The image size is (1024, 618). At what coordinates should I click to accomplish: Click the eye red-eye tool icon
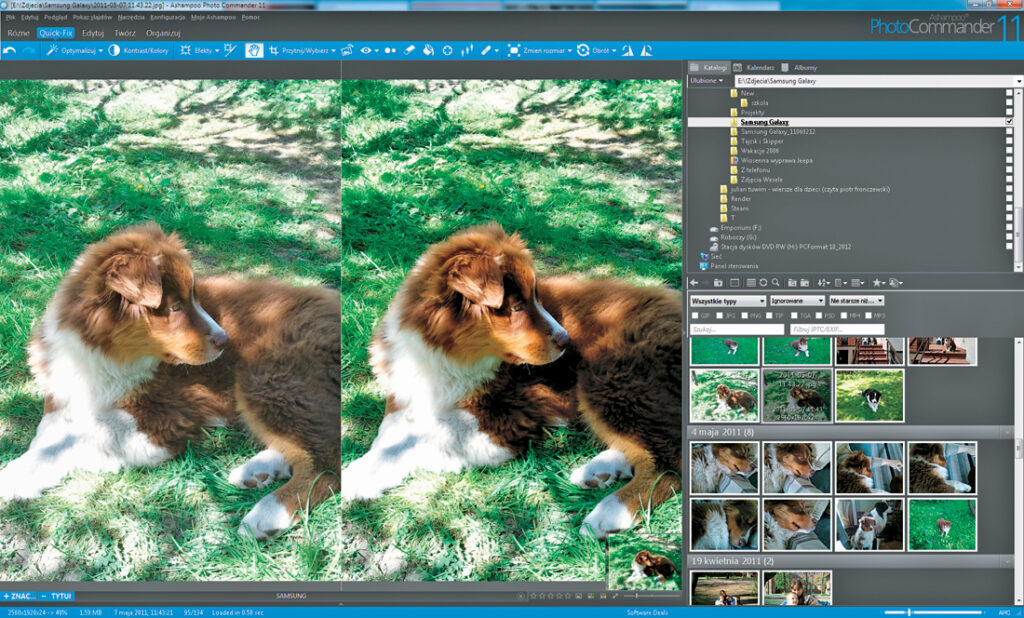(366, 50)
